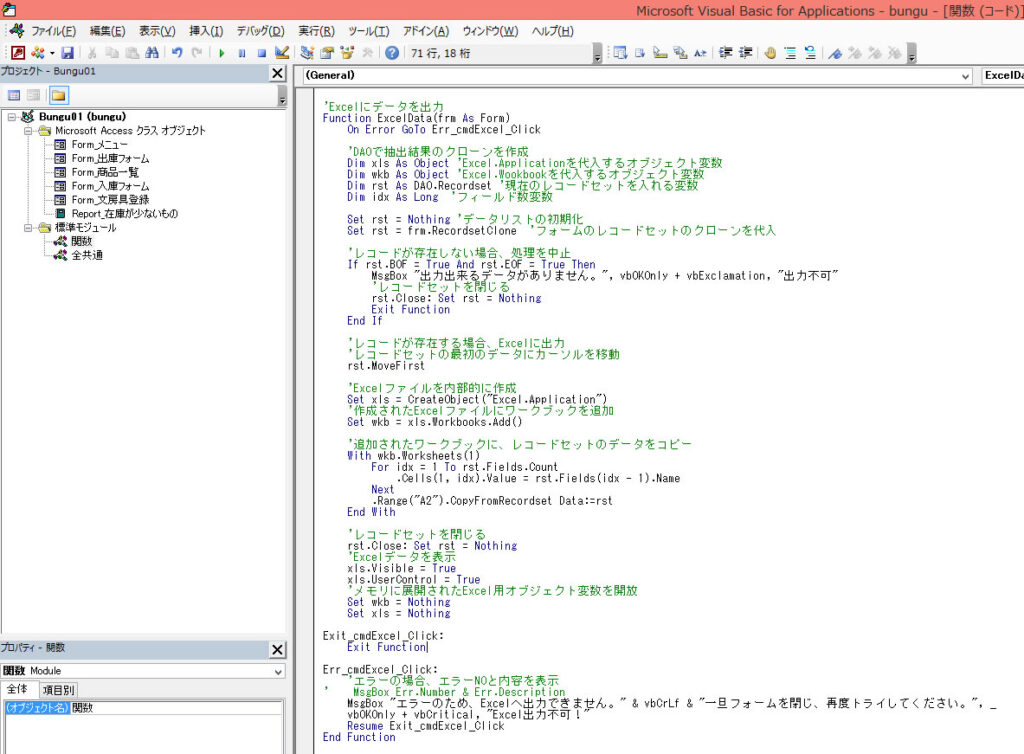Toggle Folders view in Project panel
This screenshot has width=1024, height=754.
coord(59,95)
